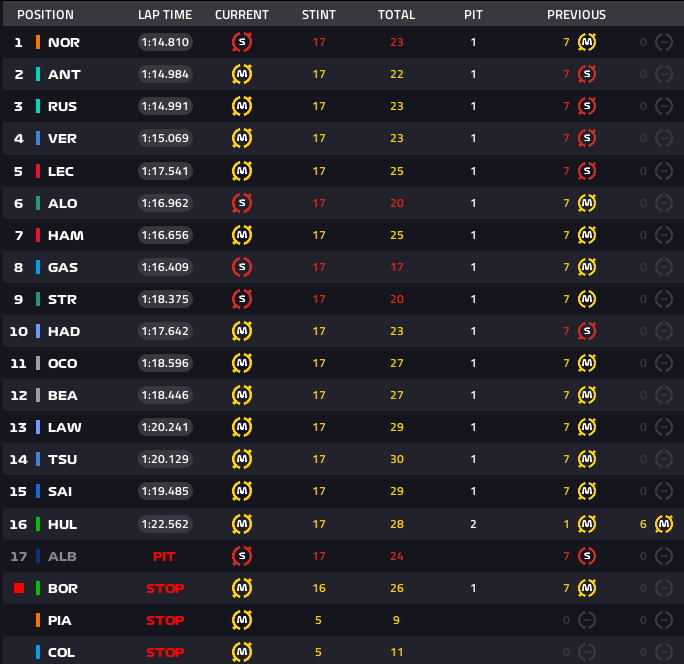Click HUL's lap time 1:22.562
Screen dimensions: 684x664
pyautogui.click(x=165, y=523)
